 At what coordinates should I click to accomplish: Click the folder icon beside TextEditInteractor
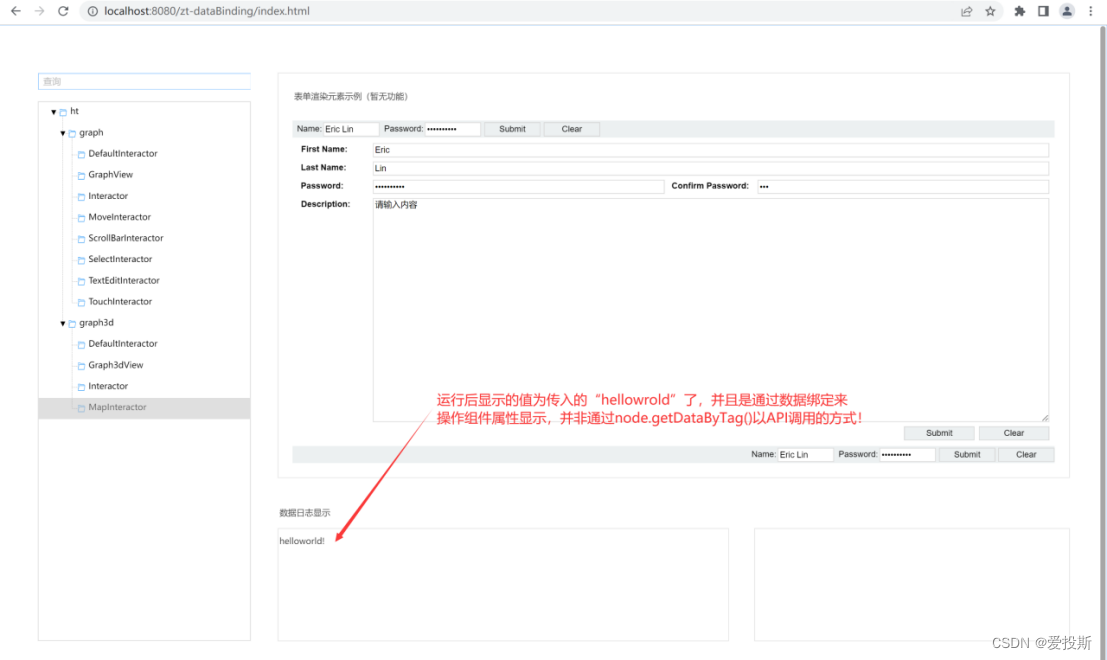pos(79,280)
